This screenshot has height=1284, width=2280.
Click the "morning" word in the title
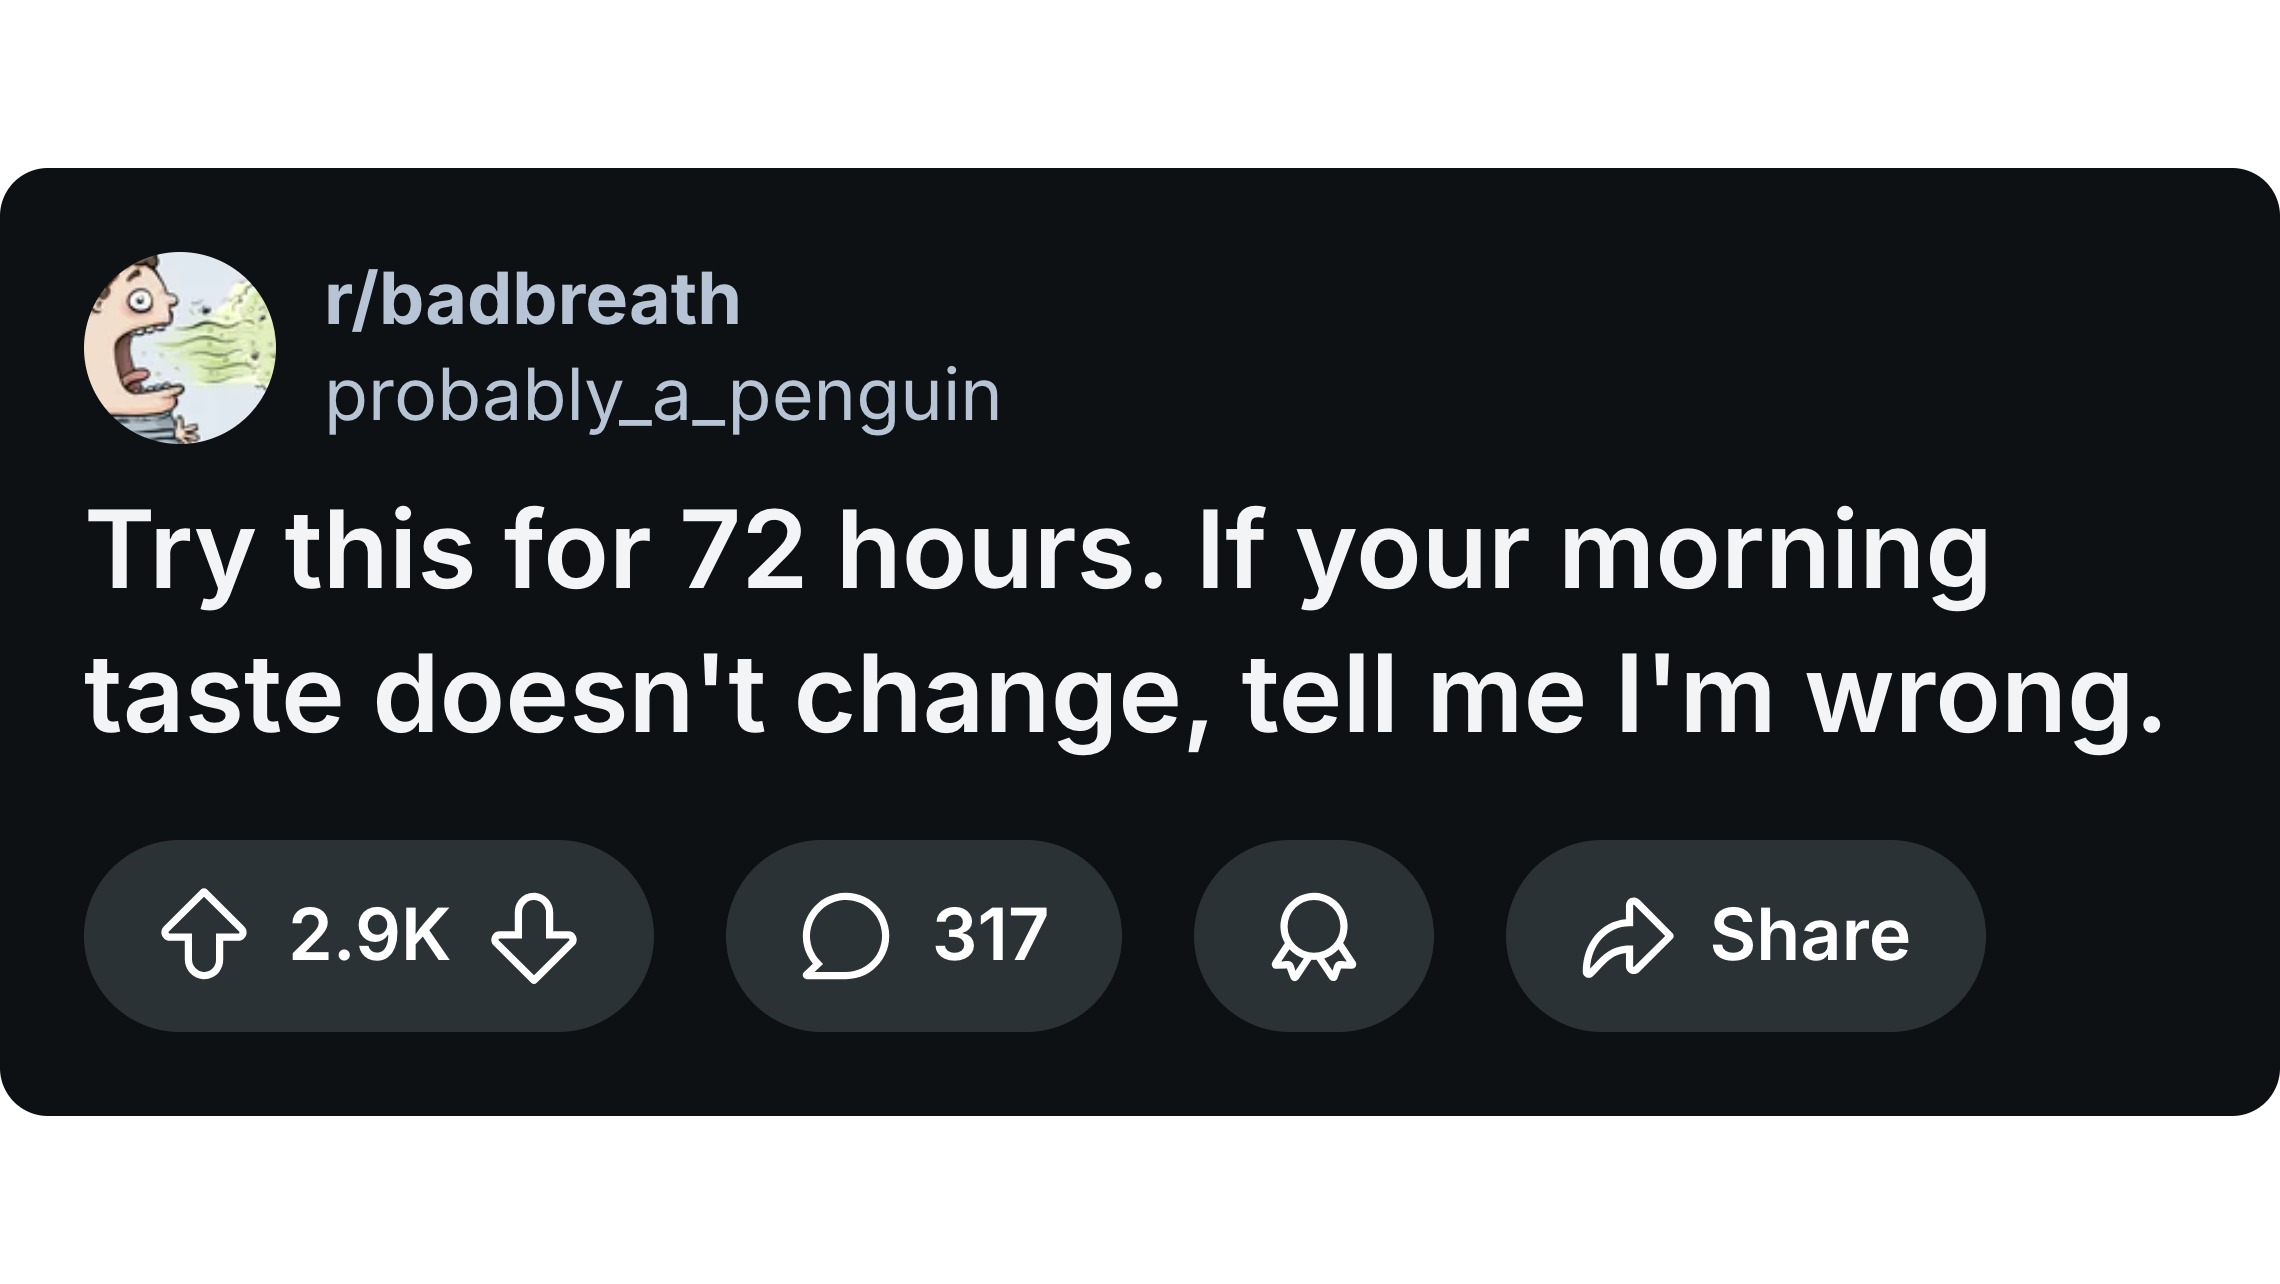1776,551
